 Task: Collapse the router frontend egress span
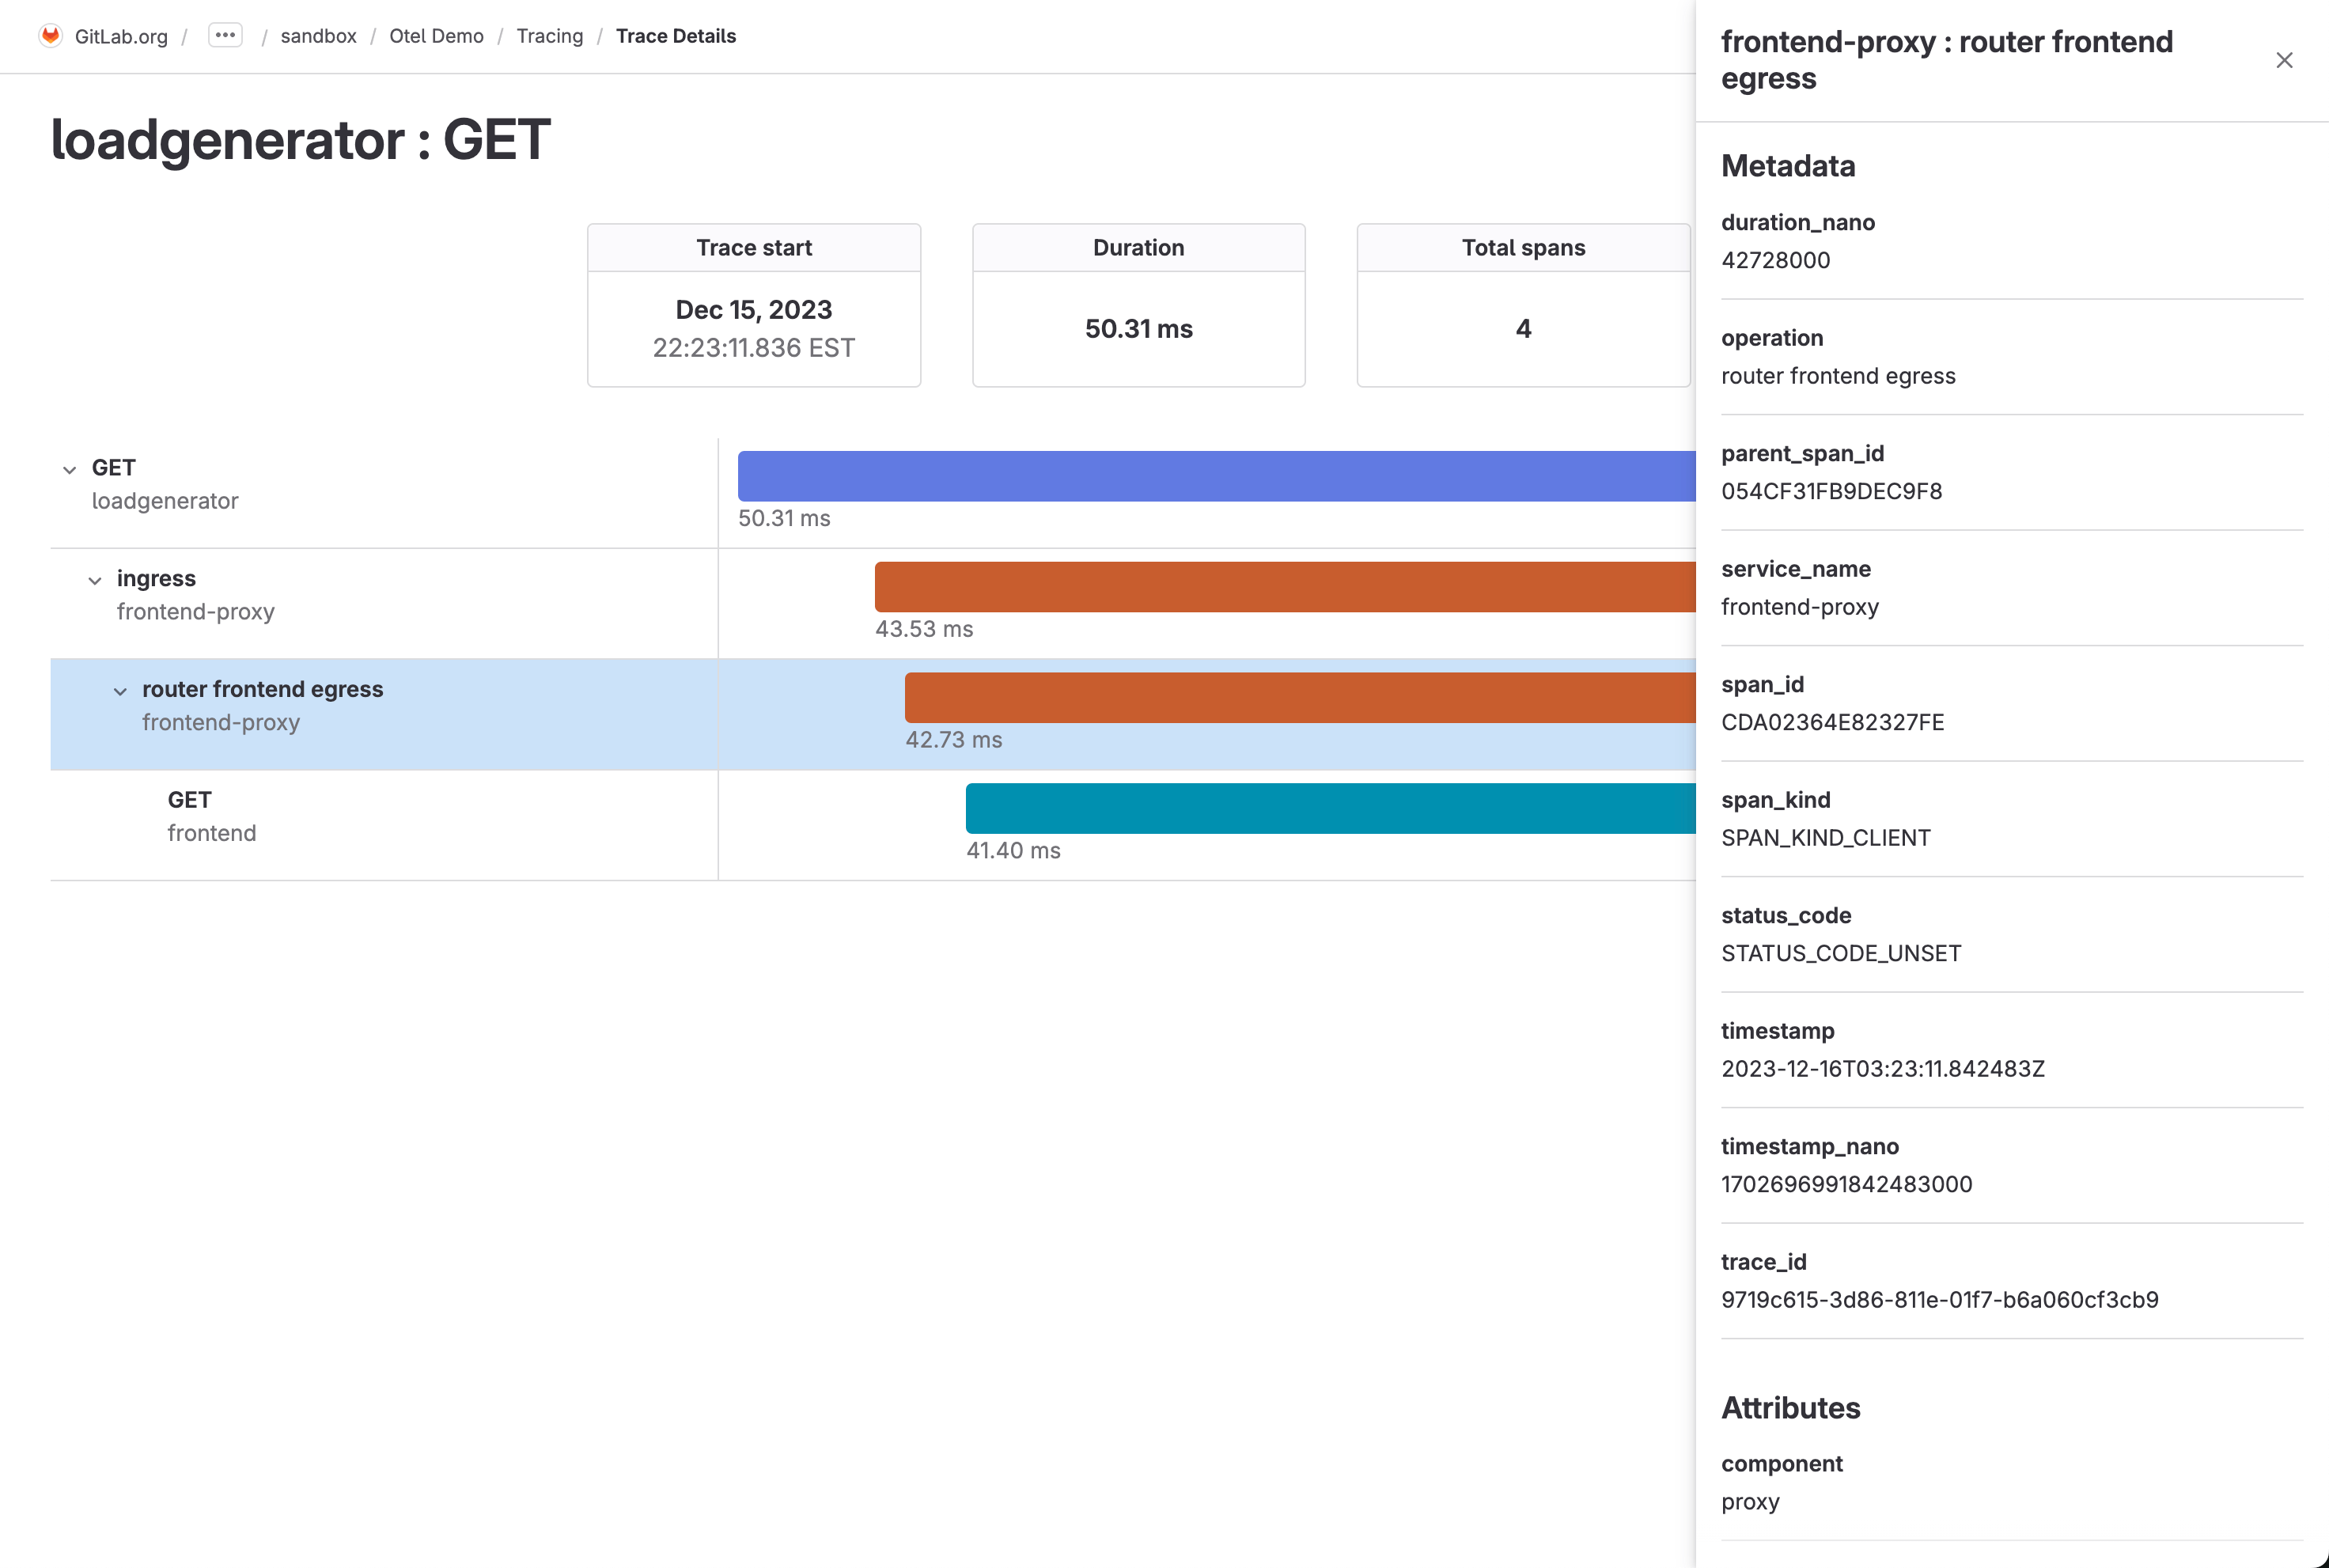point(120,691)
